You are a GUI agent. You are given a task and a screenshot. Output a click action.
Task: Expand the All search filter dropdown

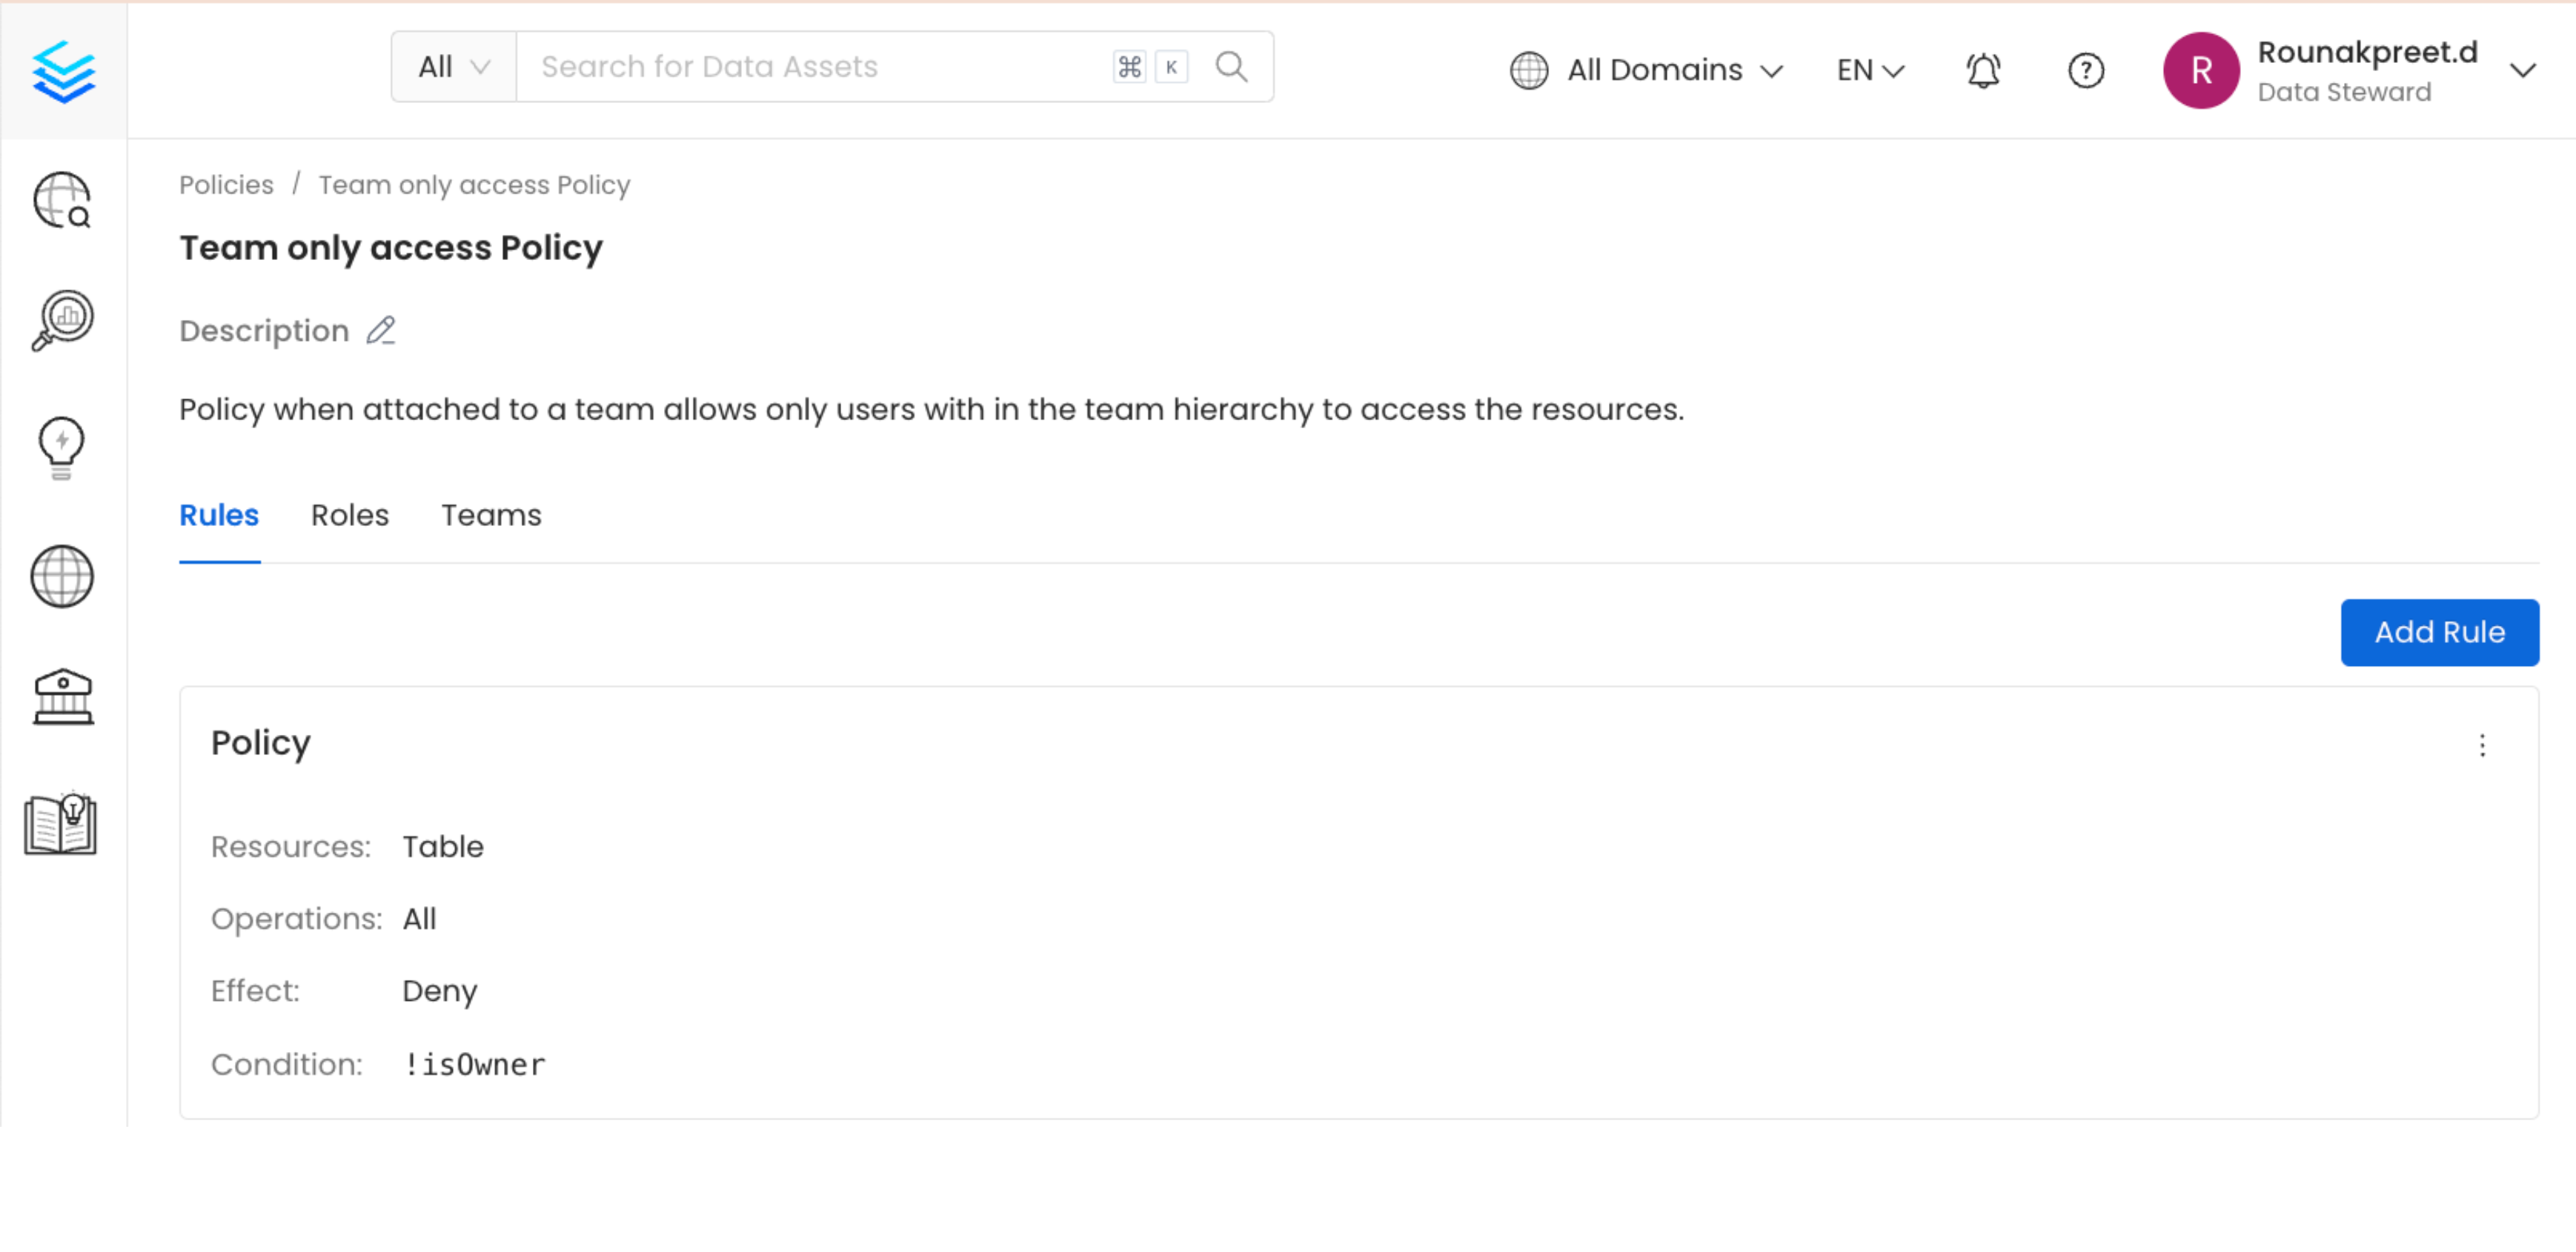(453, 67)
